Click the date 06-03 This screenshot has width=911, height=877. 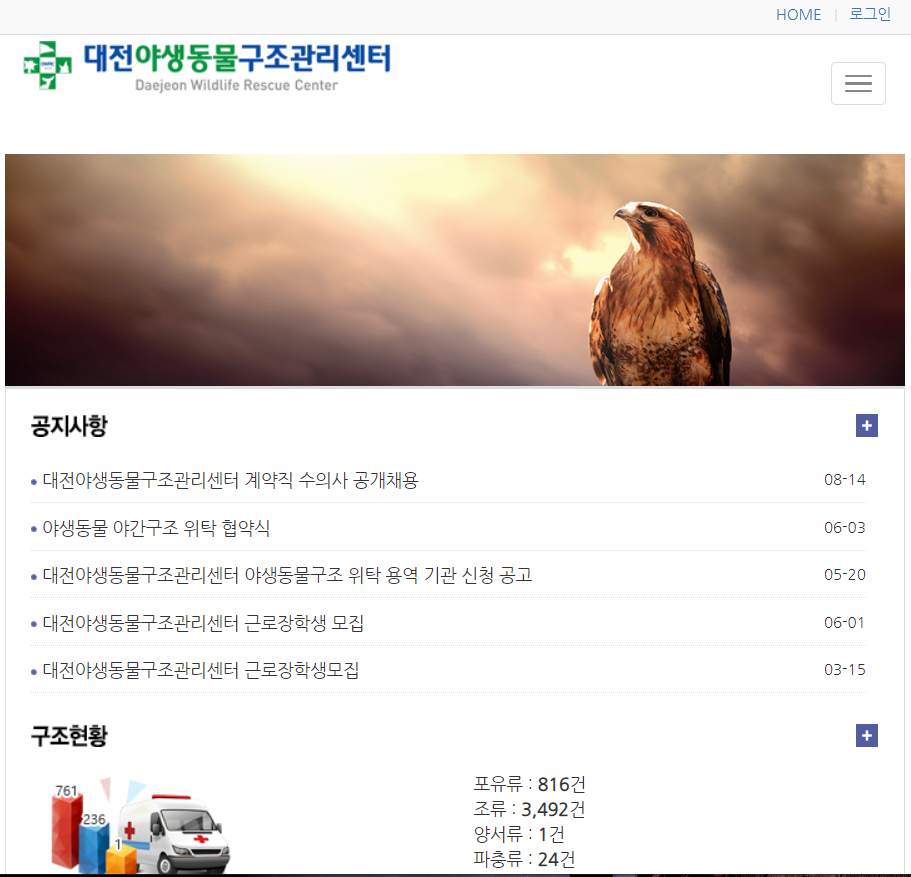tap(845, 528)
